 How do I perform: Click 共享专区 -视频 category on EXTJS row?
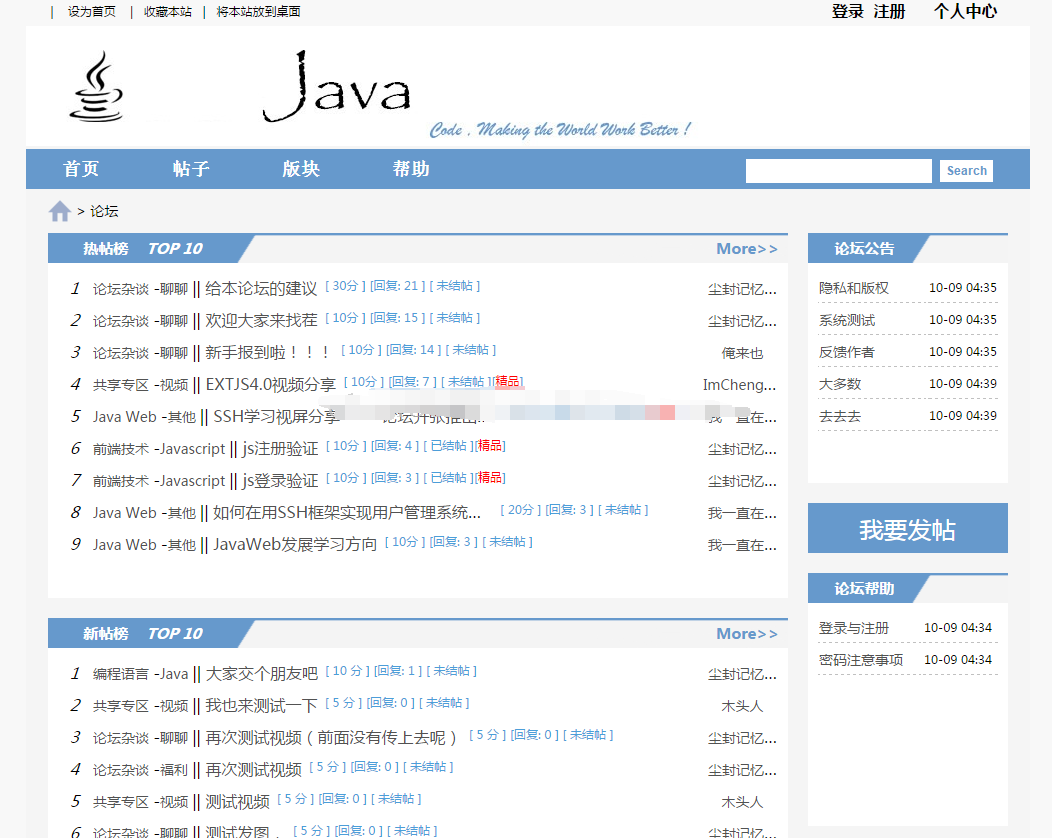click(140, 385)
